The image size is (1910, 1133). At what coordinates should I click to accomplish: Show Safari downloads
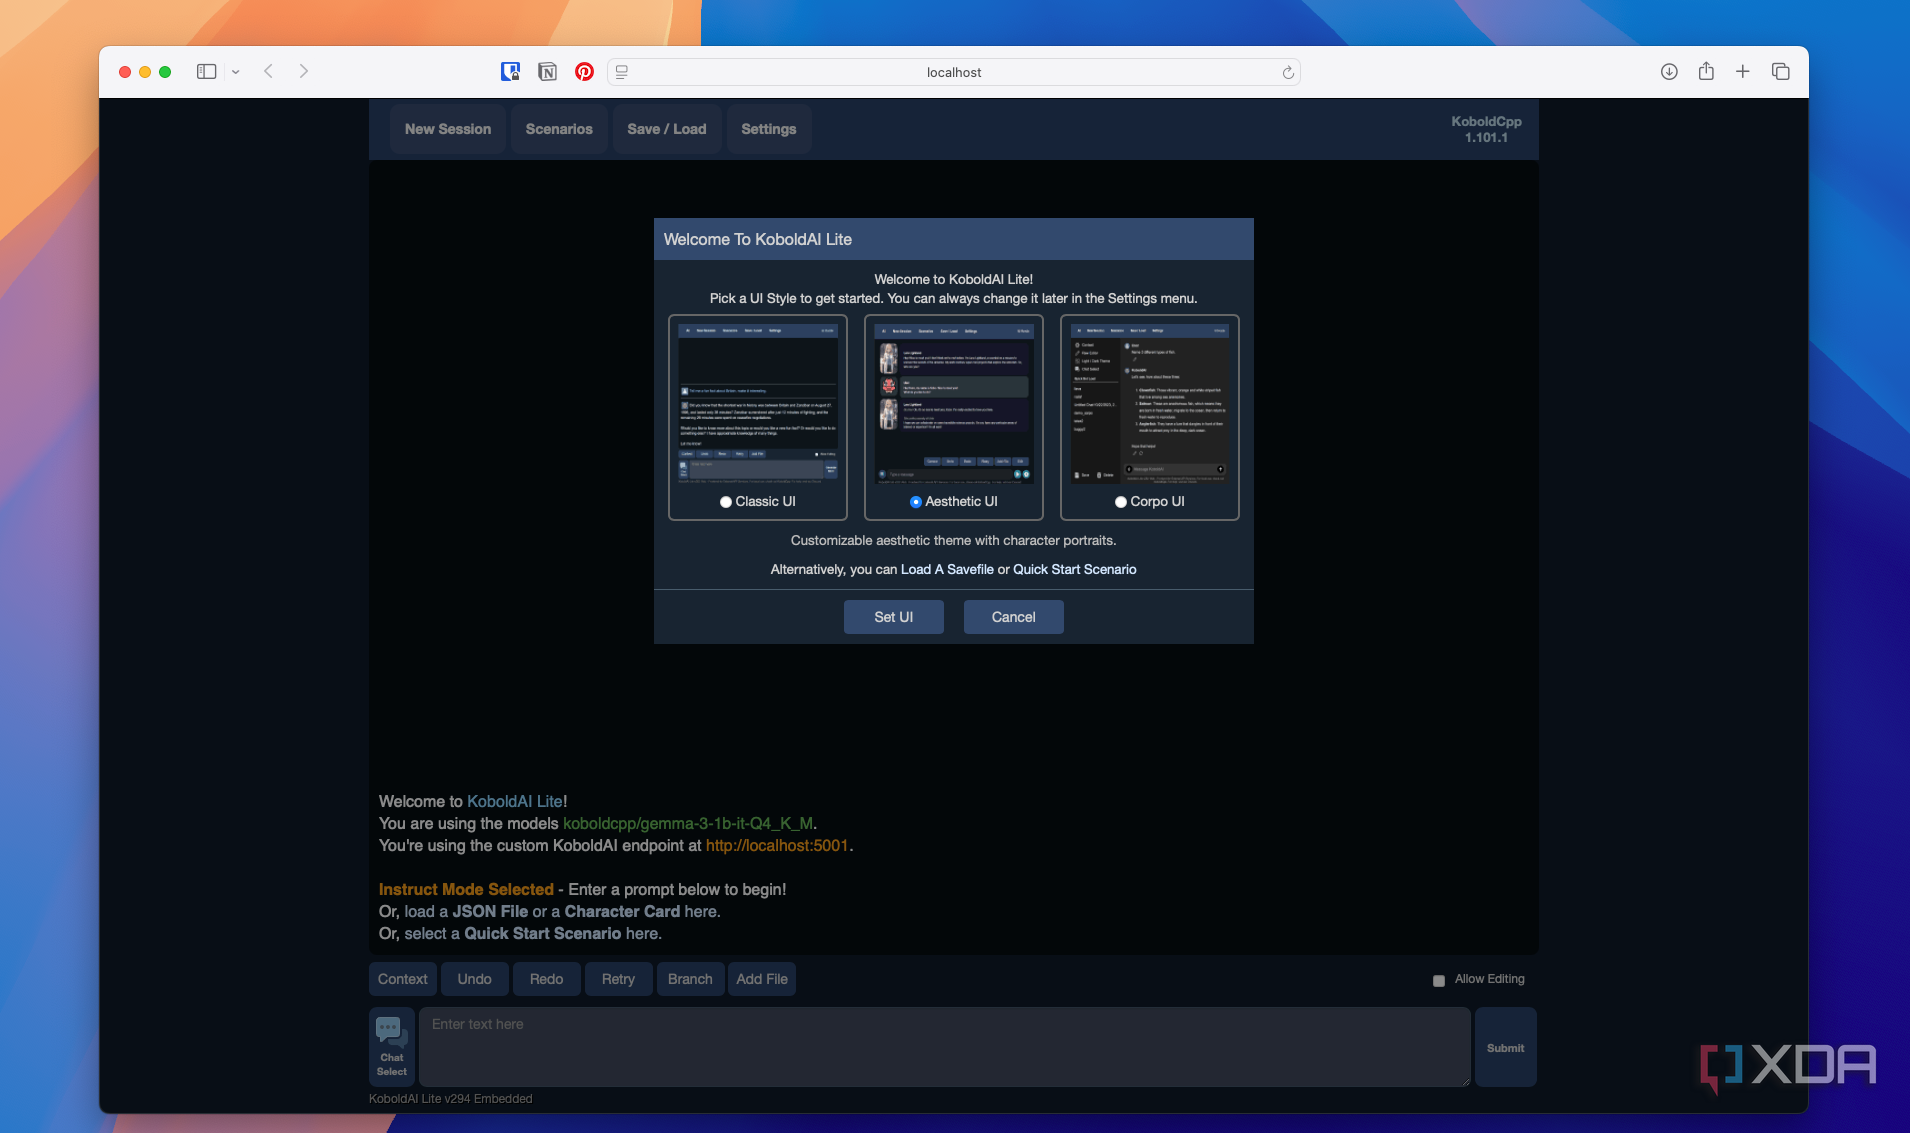pyautogui.click(x=1669, y=71)
